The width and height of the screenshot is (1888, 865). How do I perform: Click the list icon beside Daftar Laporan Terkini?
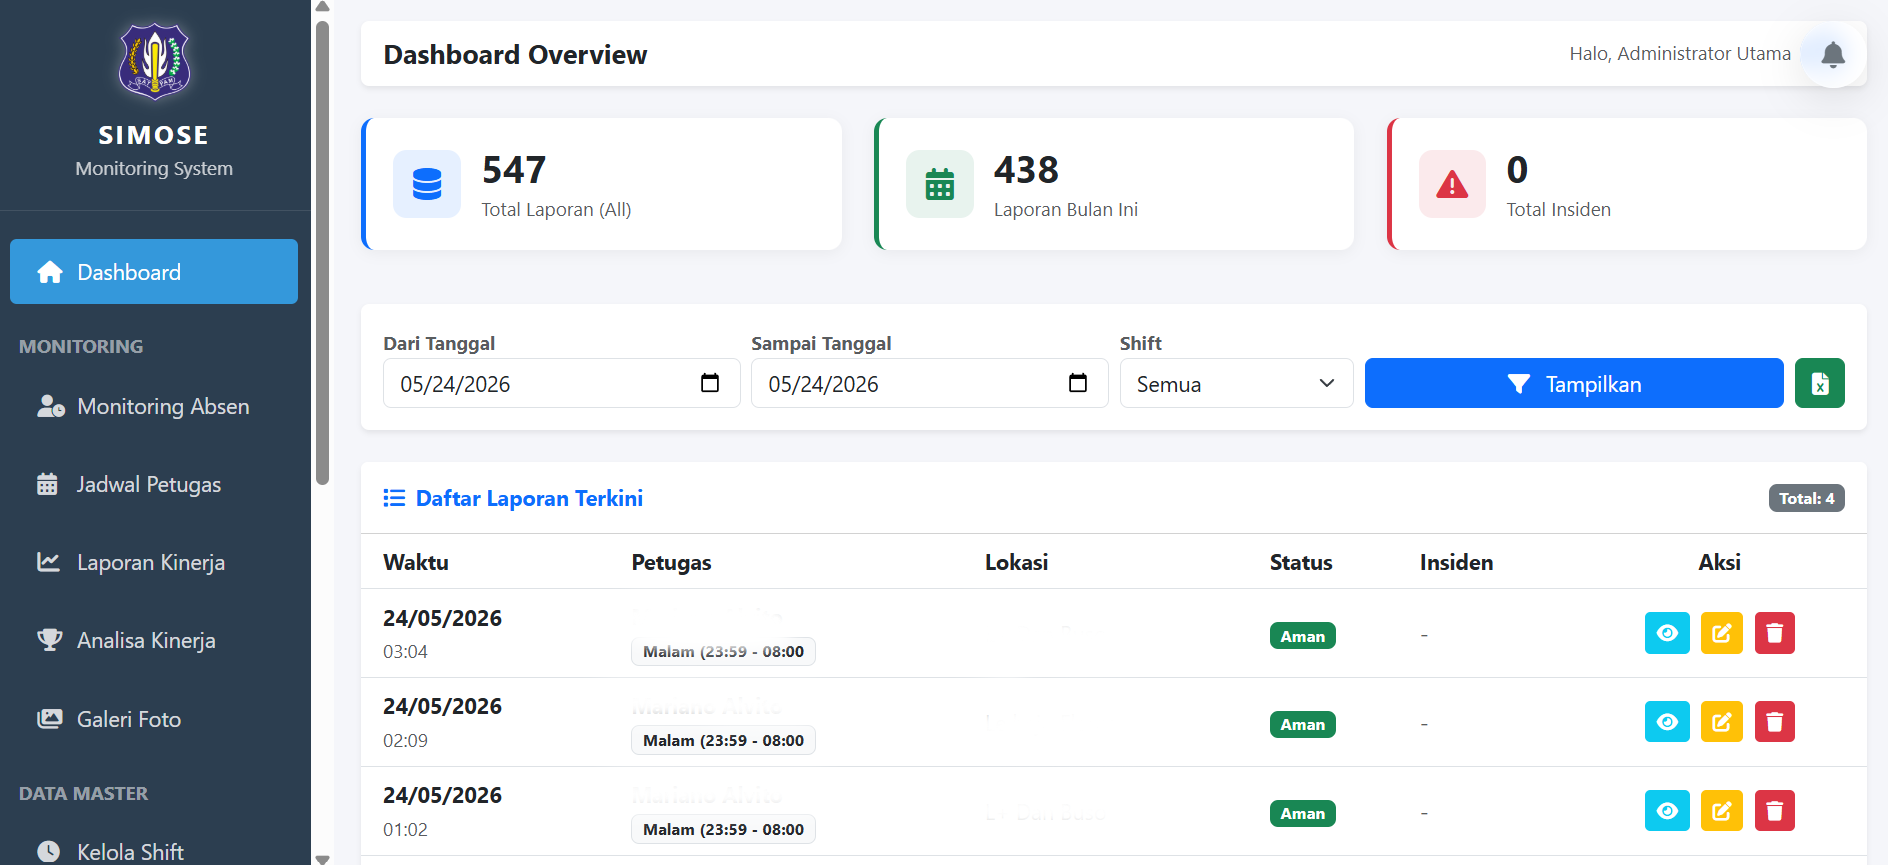click(x=394, y=498)
